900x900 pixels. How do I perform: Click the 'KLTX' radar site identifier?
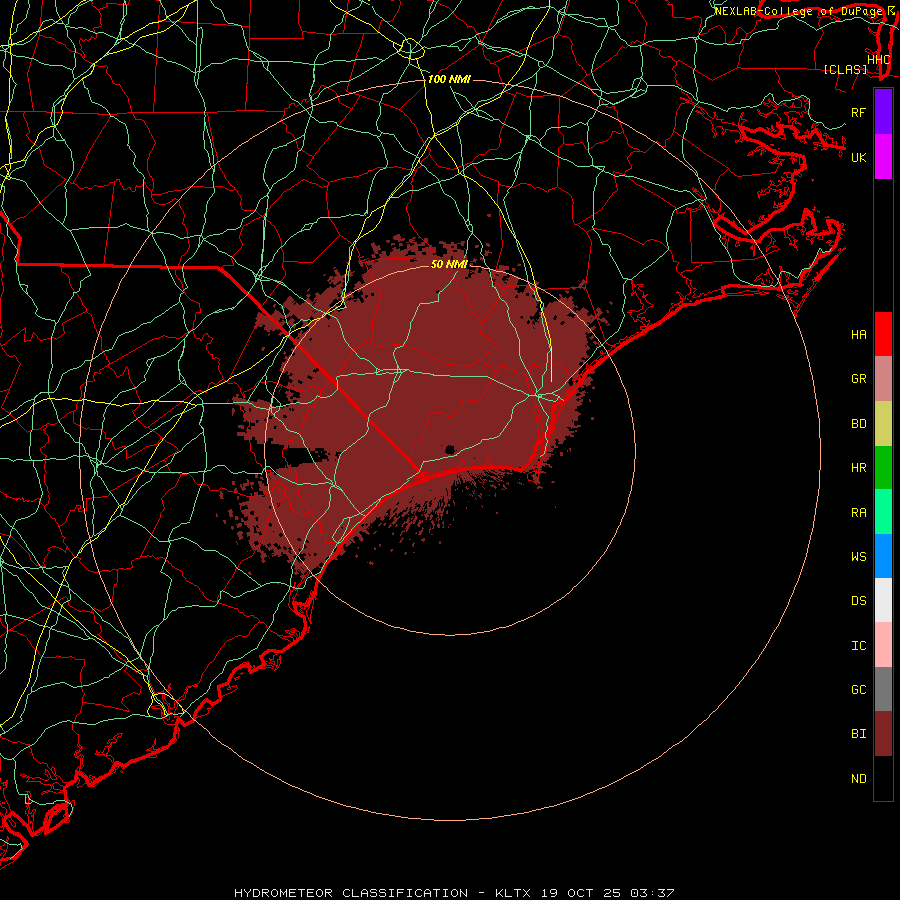tap(513, 893)
